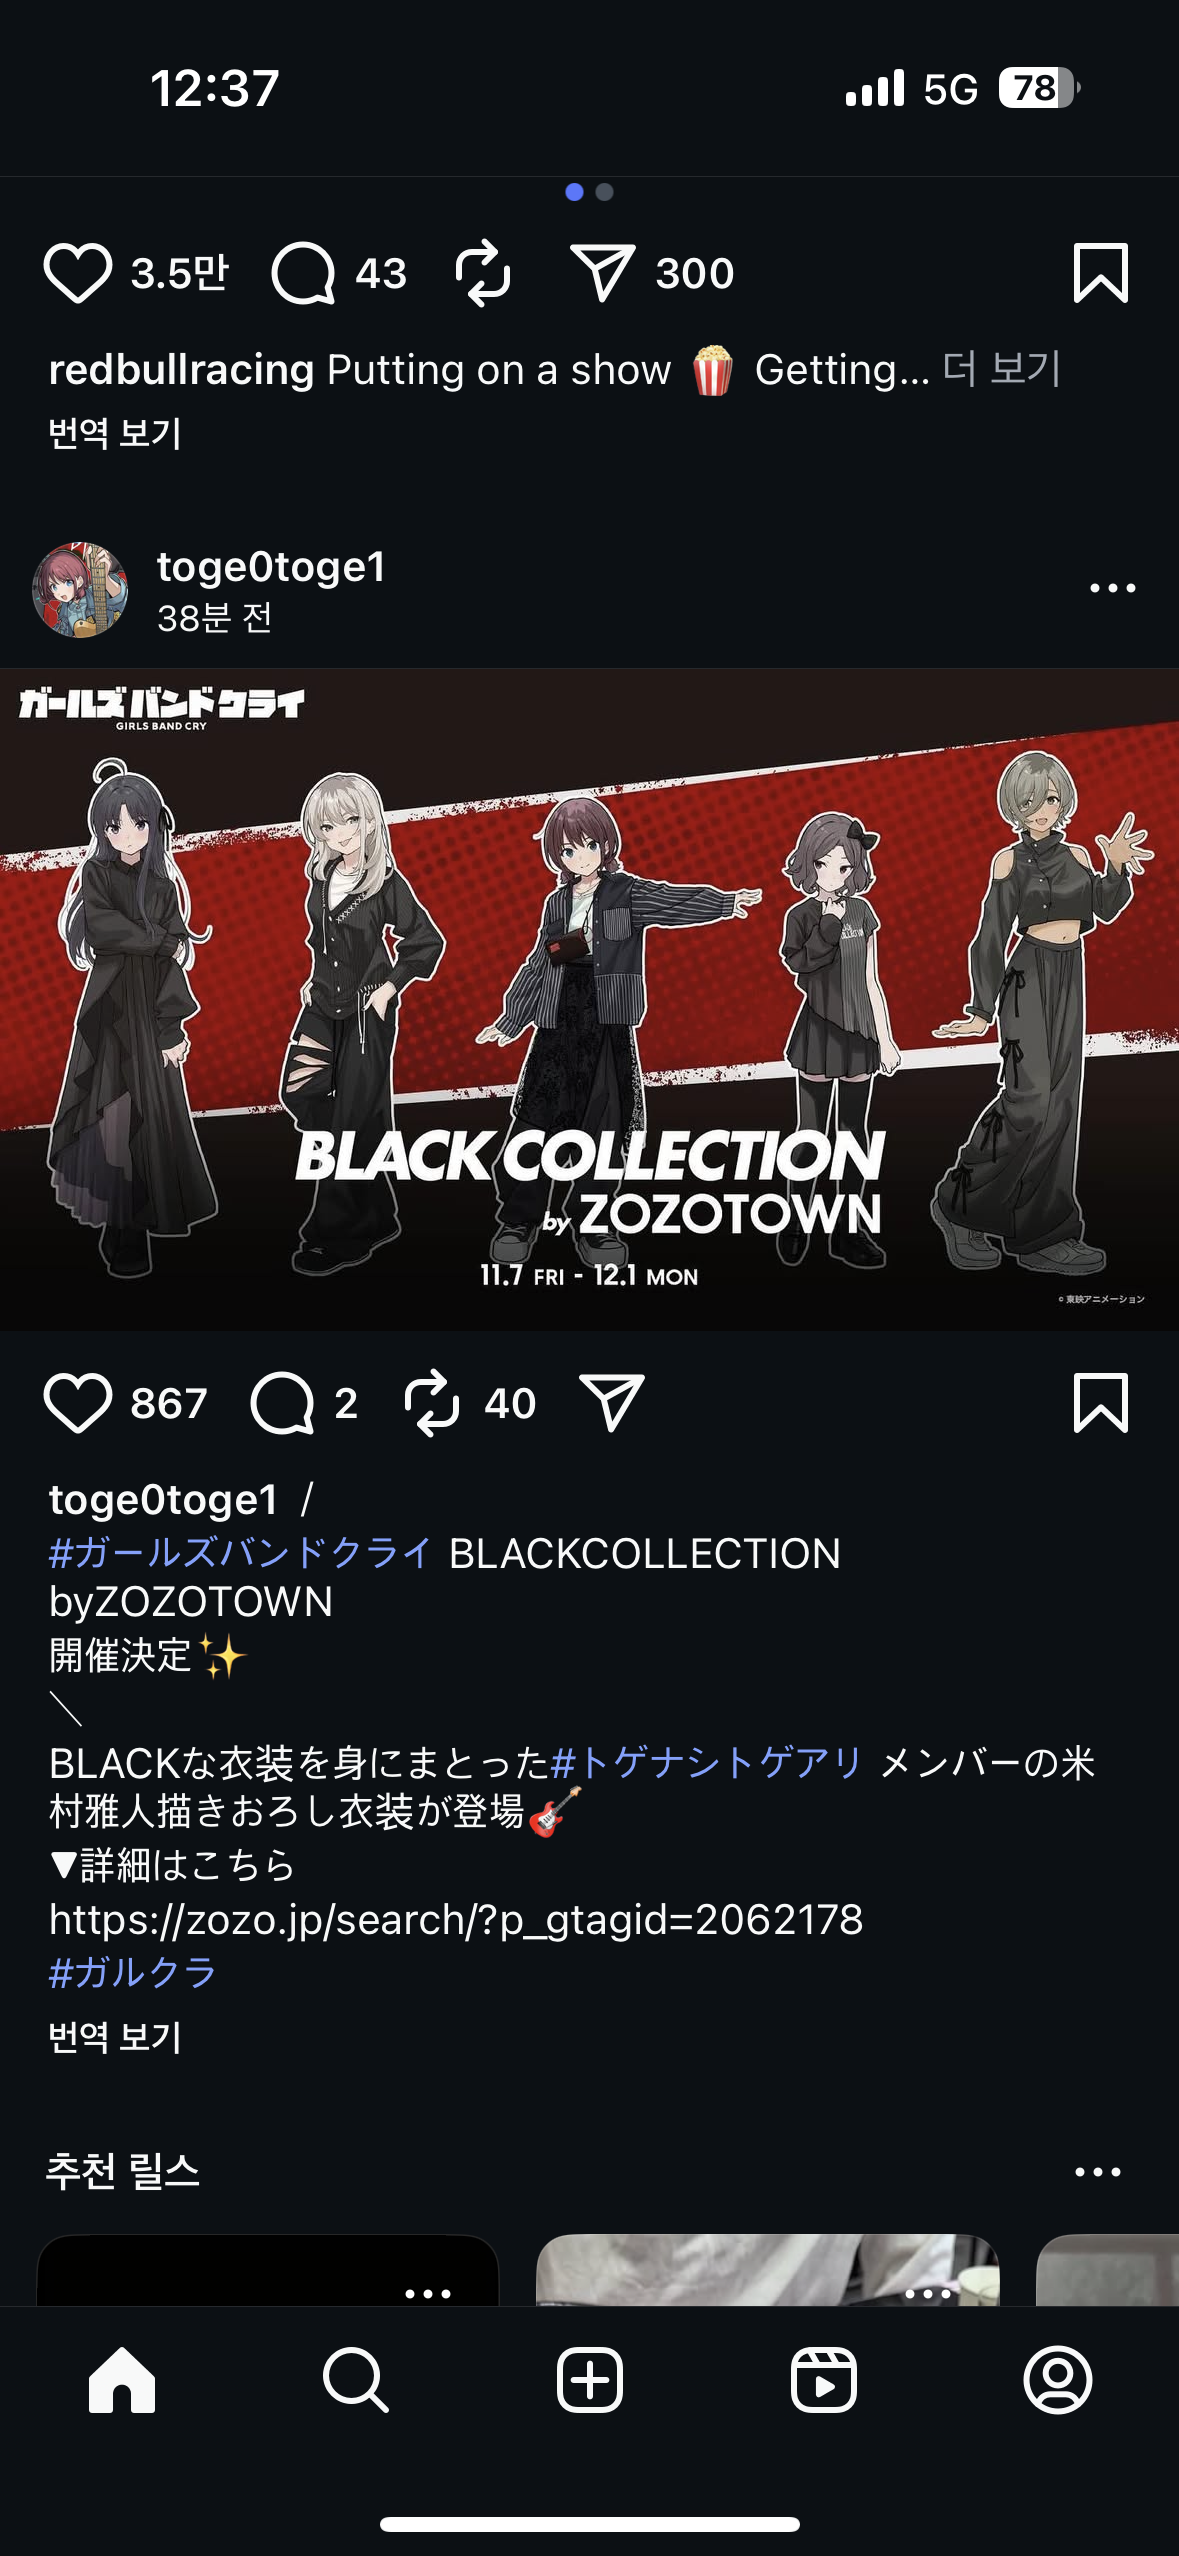This screenshot has height=2556, width=1179.
Task: Like the toge0toge1 post with heart icon
Action: tap(77, 1404)
